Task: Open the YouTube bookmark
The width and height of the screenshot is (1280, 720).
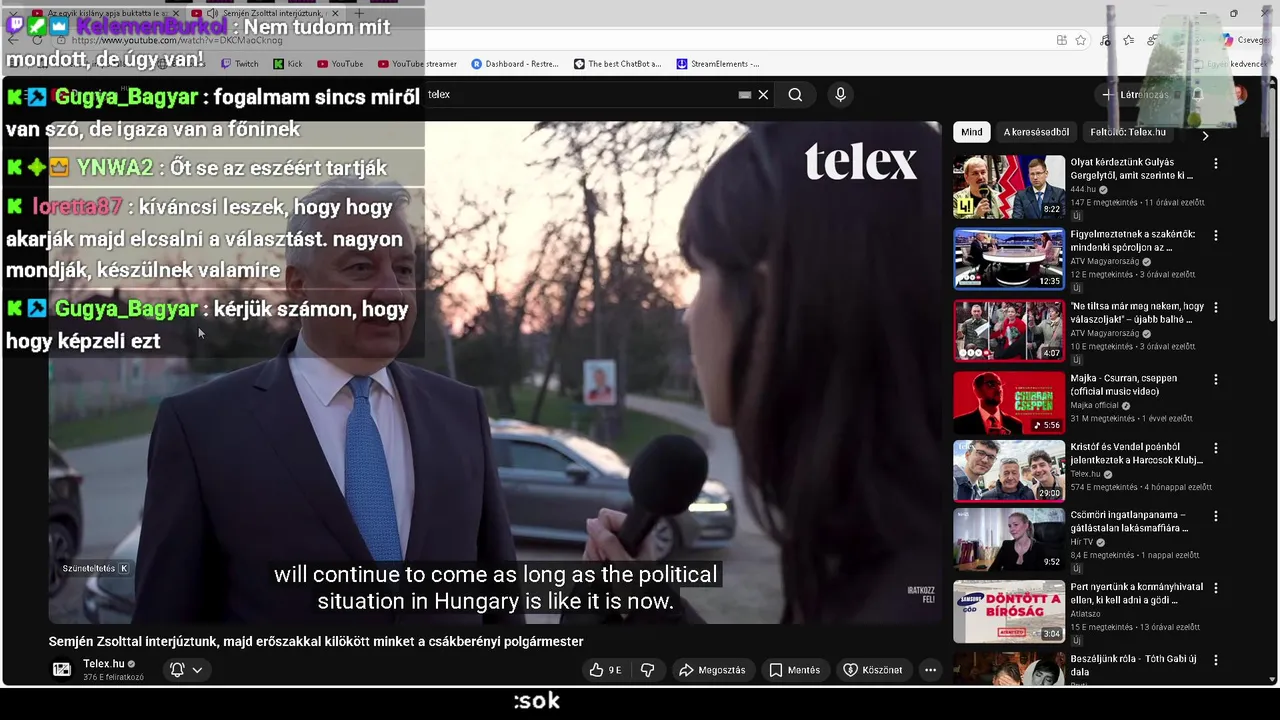Action: [340, 64]
